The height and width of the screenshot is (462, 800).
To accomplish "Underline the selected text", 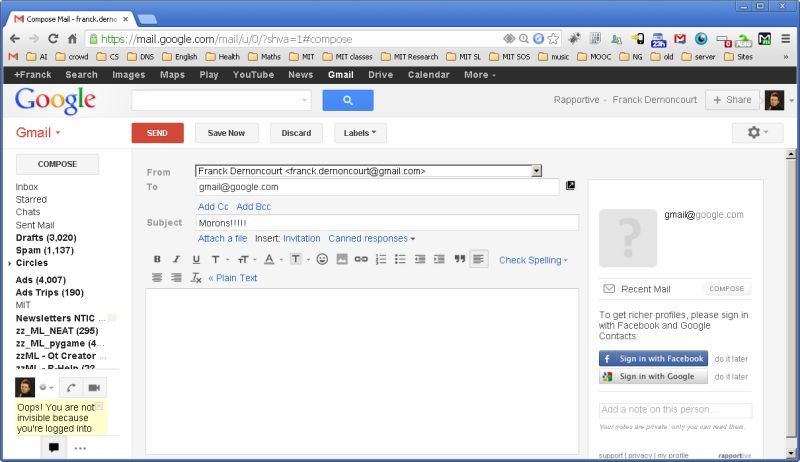I will pos(196,260).
